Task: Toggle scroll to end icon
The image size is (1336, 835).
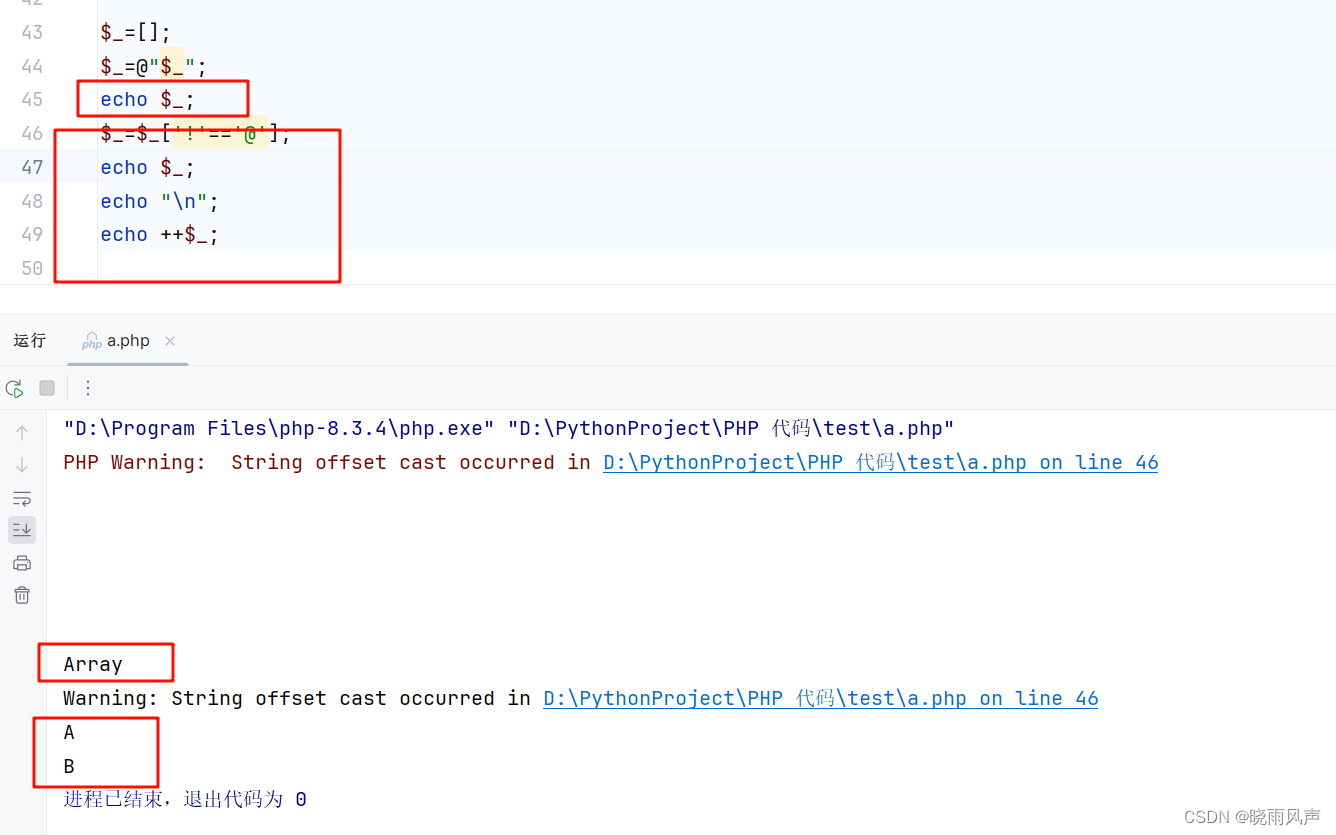Action: (22, 530)
